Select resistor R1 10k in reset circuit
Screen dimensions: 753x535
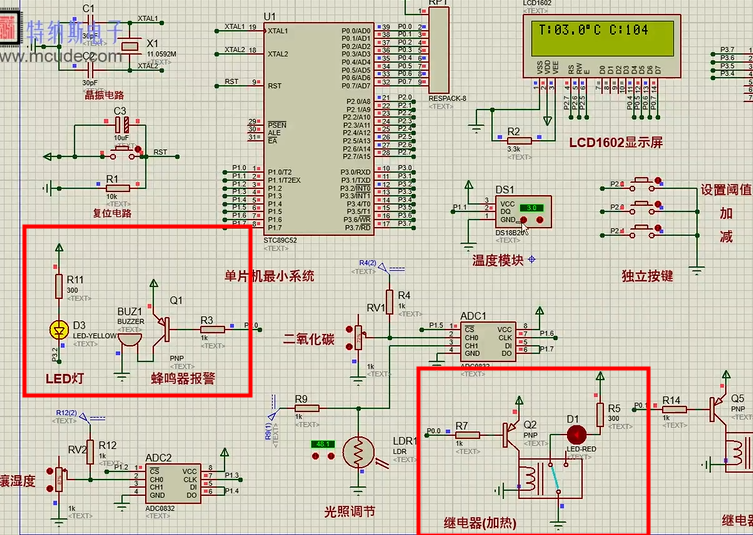pos(117,188)
